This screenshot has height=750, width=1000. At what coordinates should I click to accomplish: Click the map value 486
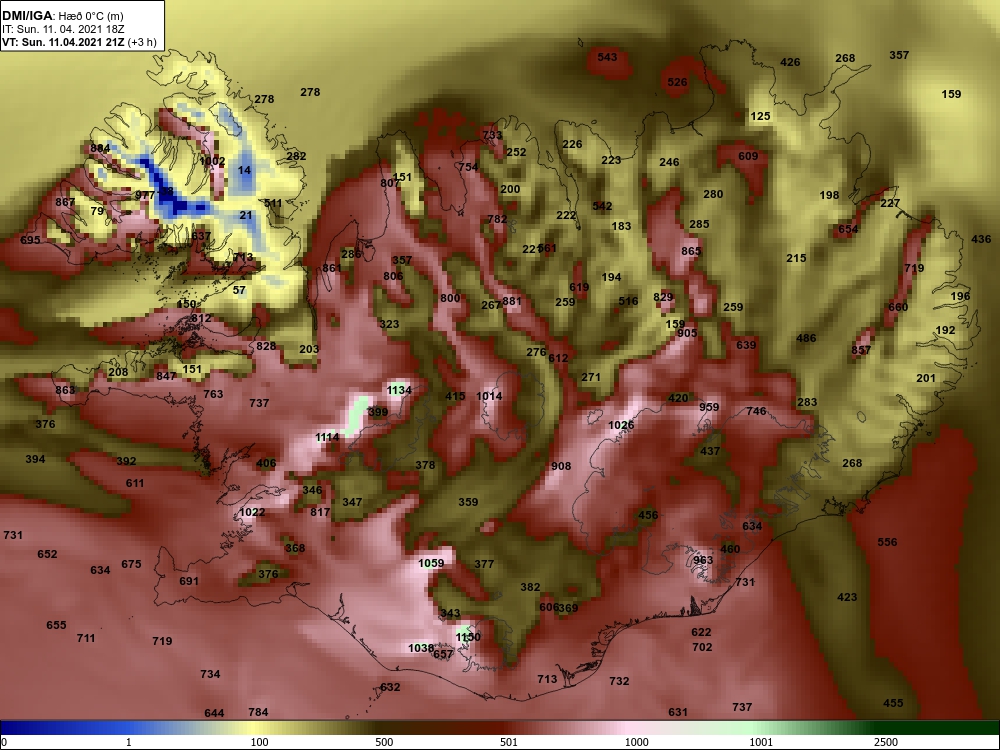(806, 339)
